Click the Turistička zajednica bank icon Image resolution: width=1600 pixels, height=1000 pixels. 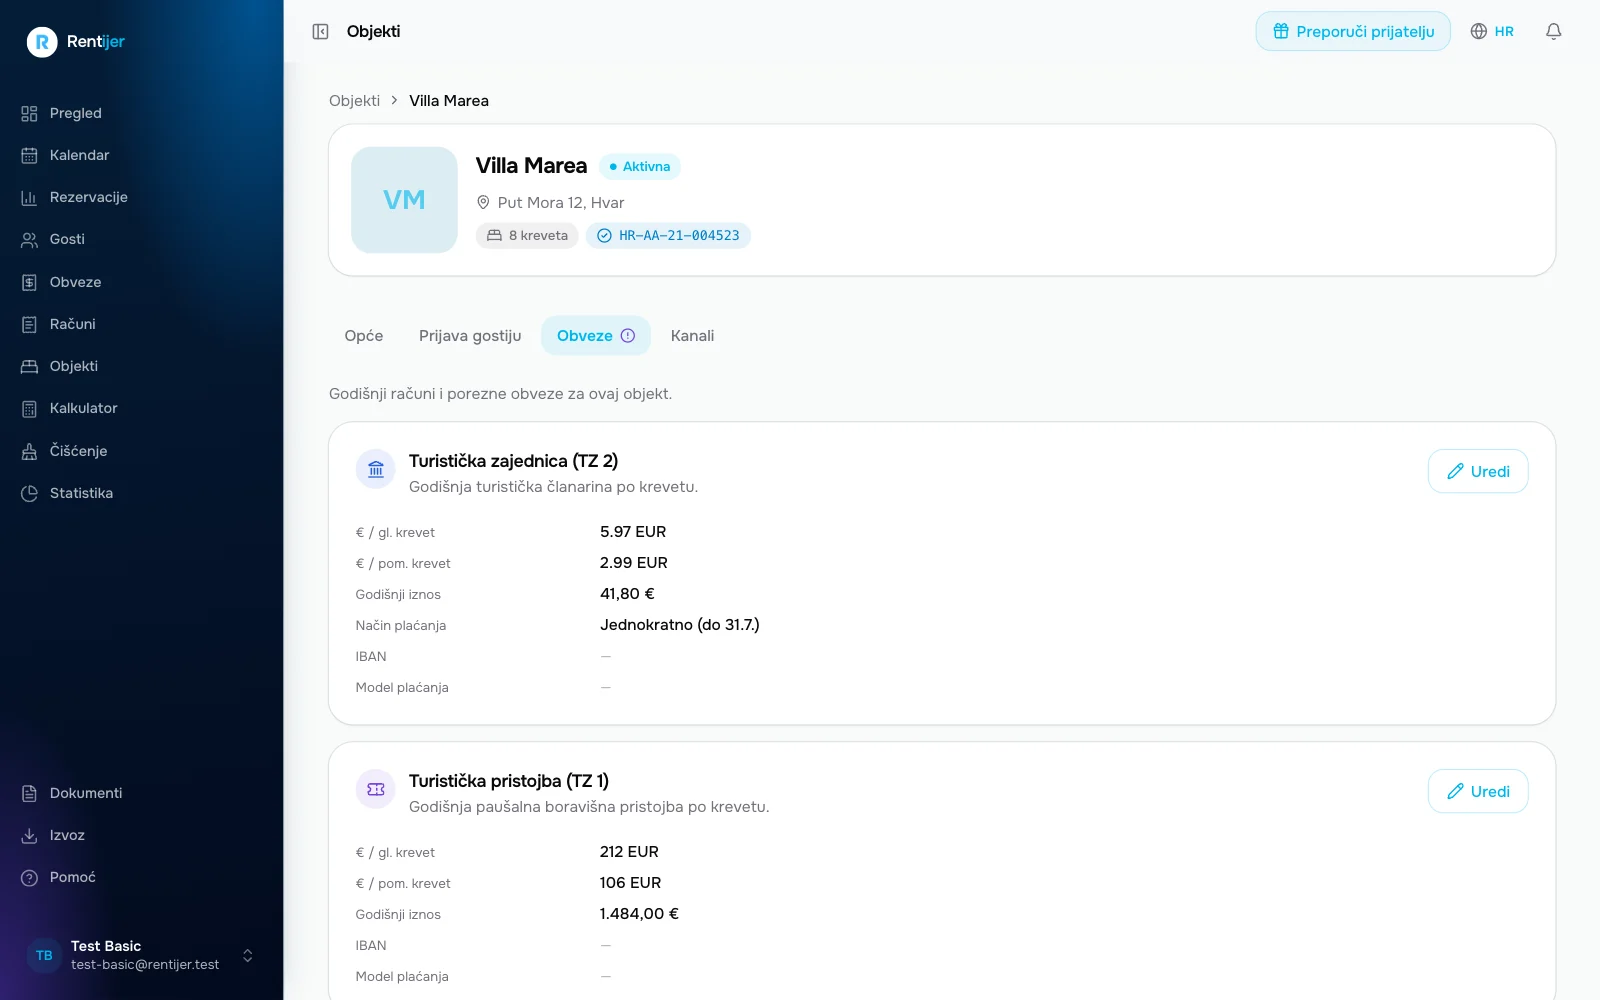(376, 469)
